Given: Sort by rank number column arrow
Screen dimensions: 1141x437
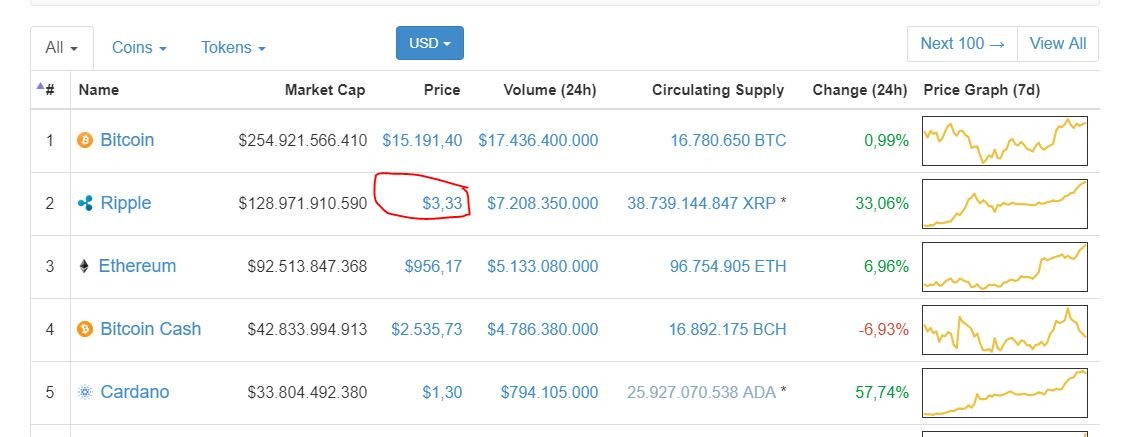Looking at the screenshot, I should (x=40, y=86).
